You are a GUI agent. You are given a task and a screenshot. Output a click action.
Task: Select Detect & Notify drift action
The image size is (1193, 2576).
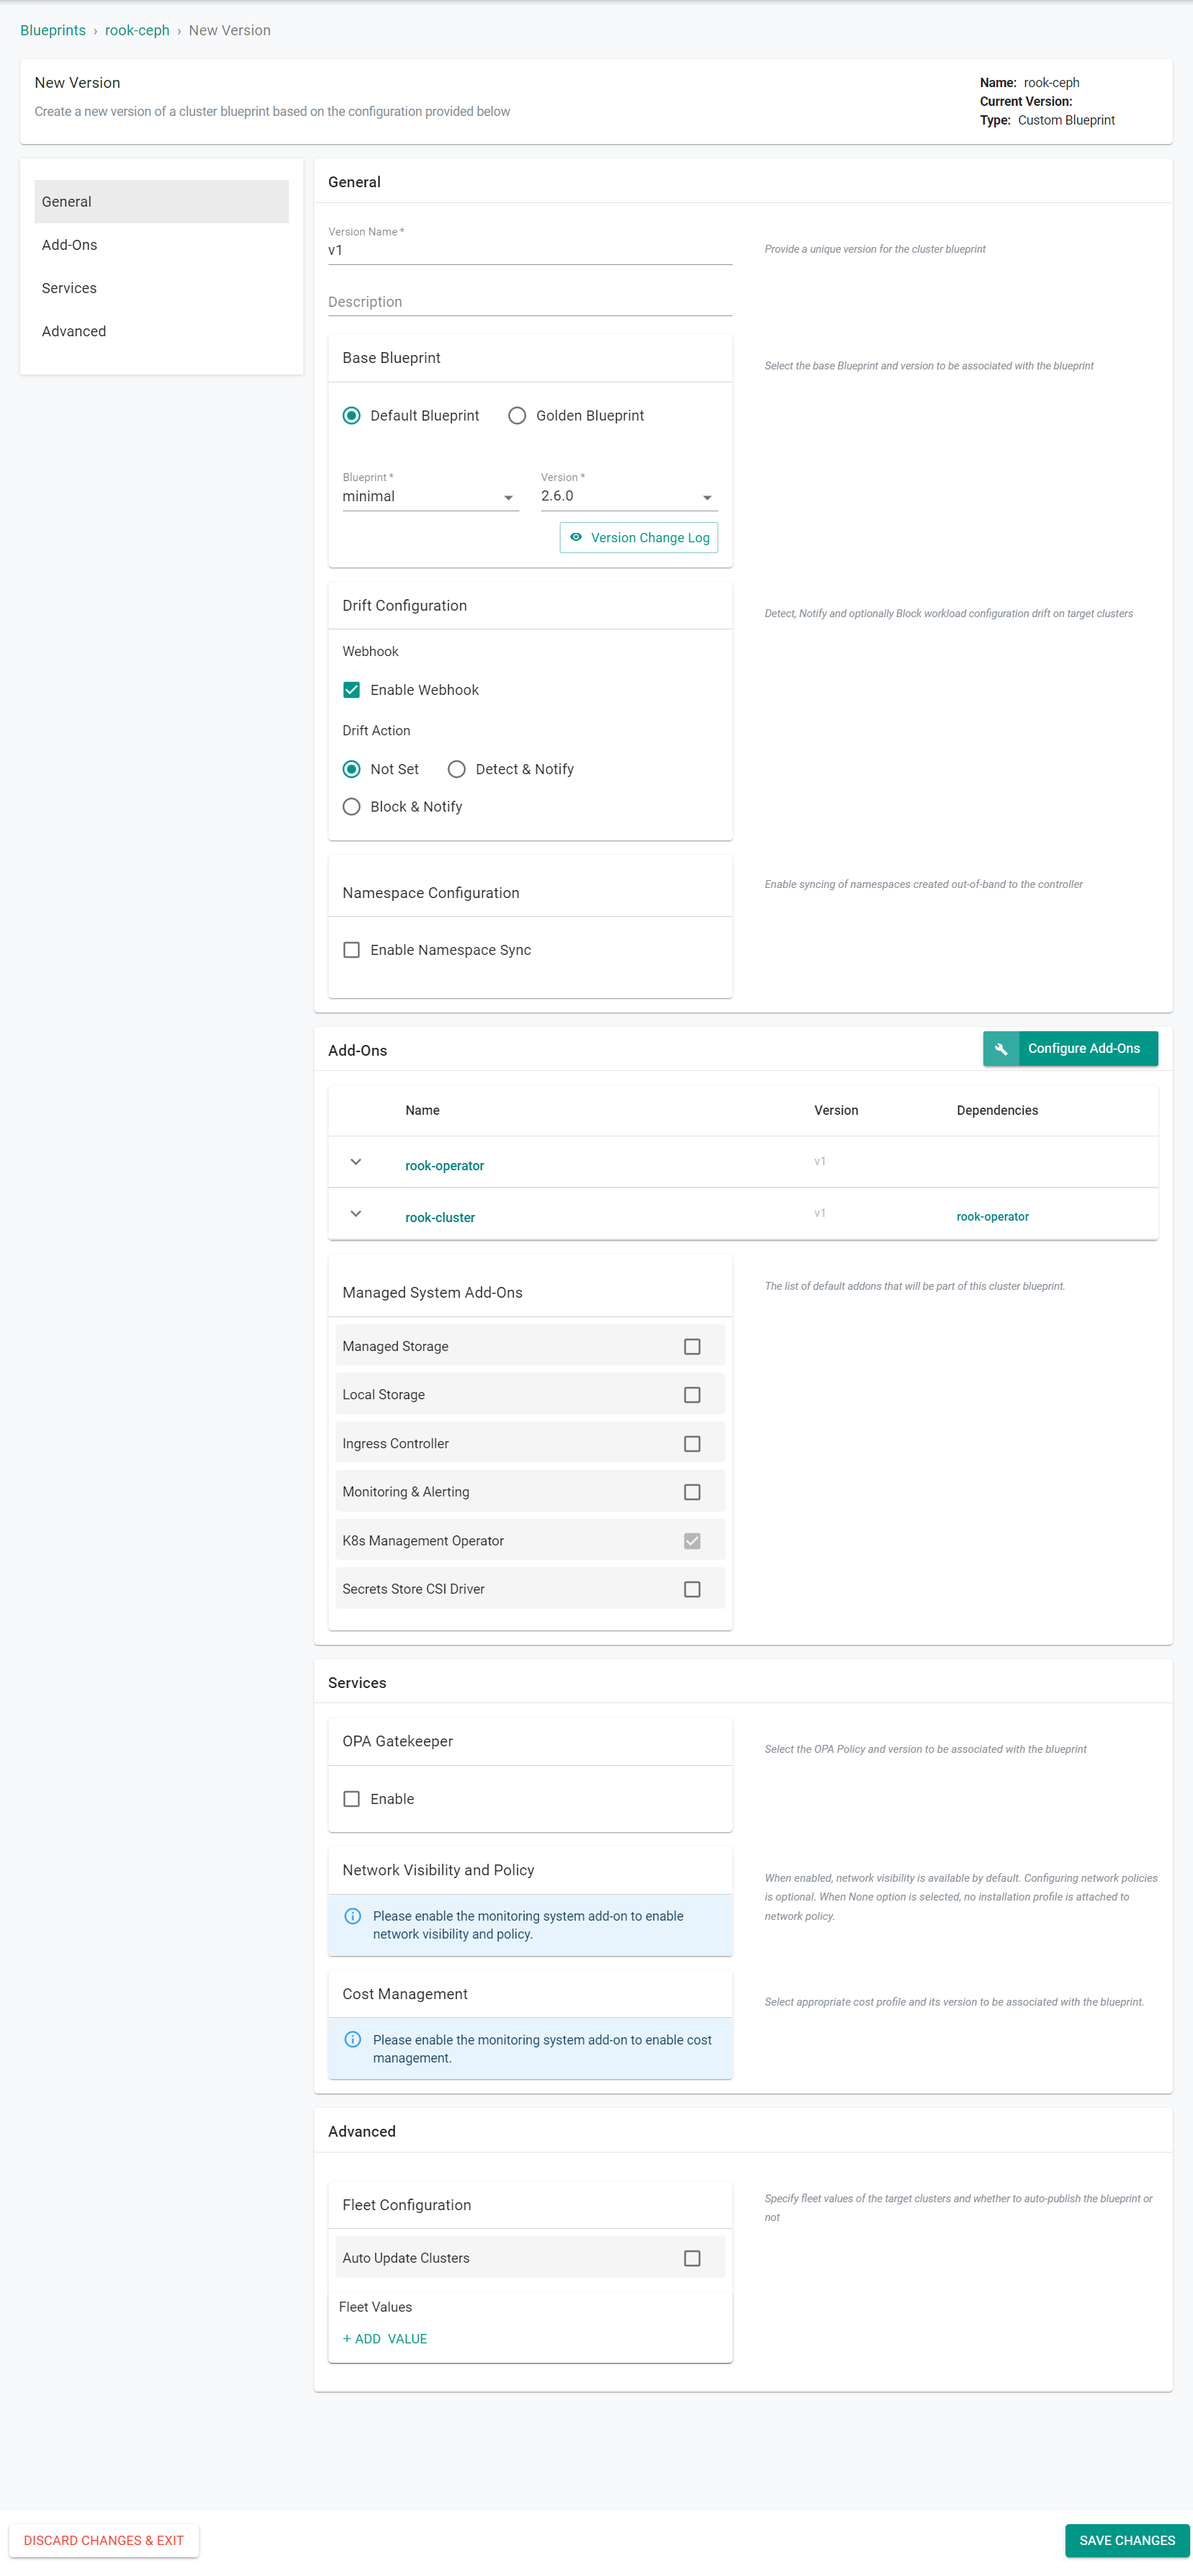[x=457, y=769]
